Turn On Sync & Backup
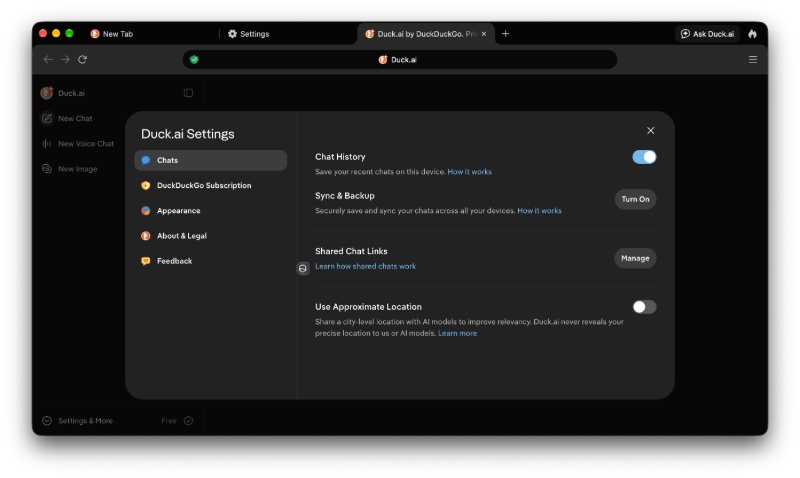 635,199
